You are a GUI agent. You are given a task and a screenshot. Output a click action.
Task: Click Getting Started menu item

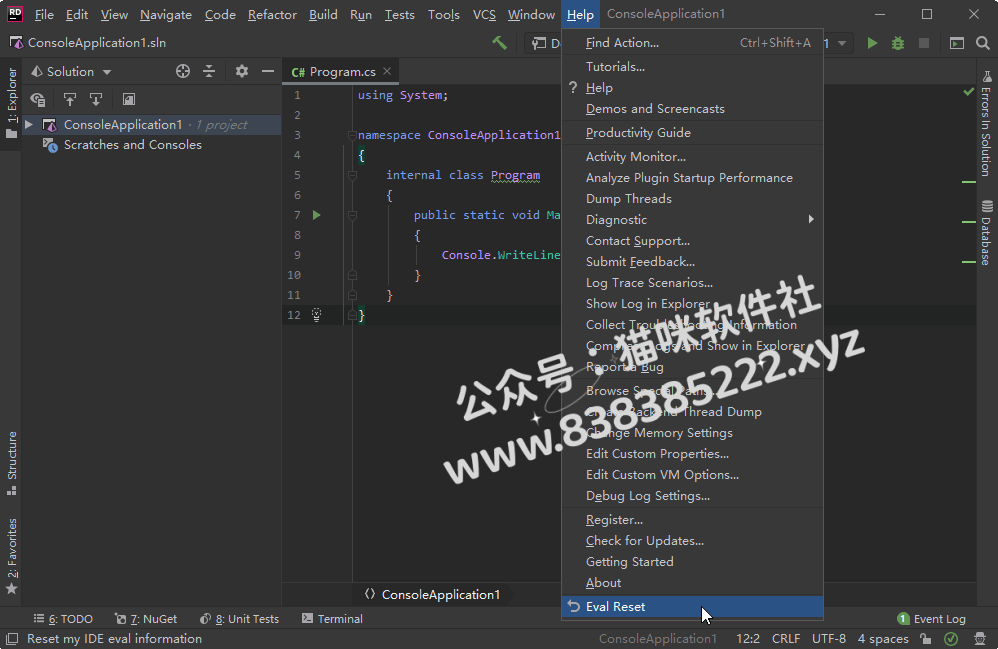point(692,562)
